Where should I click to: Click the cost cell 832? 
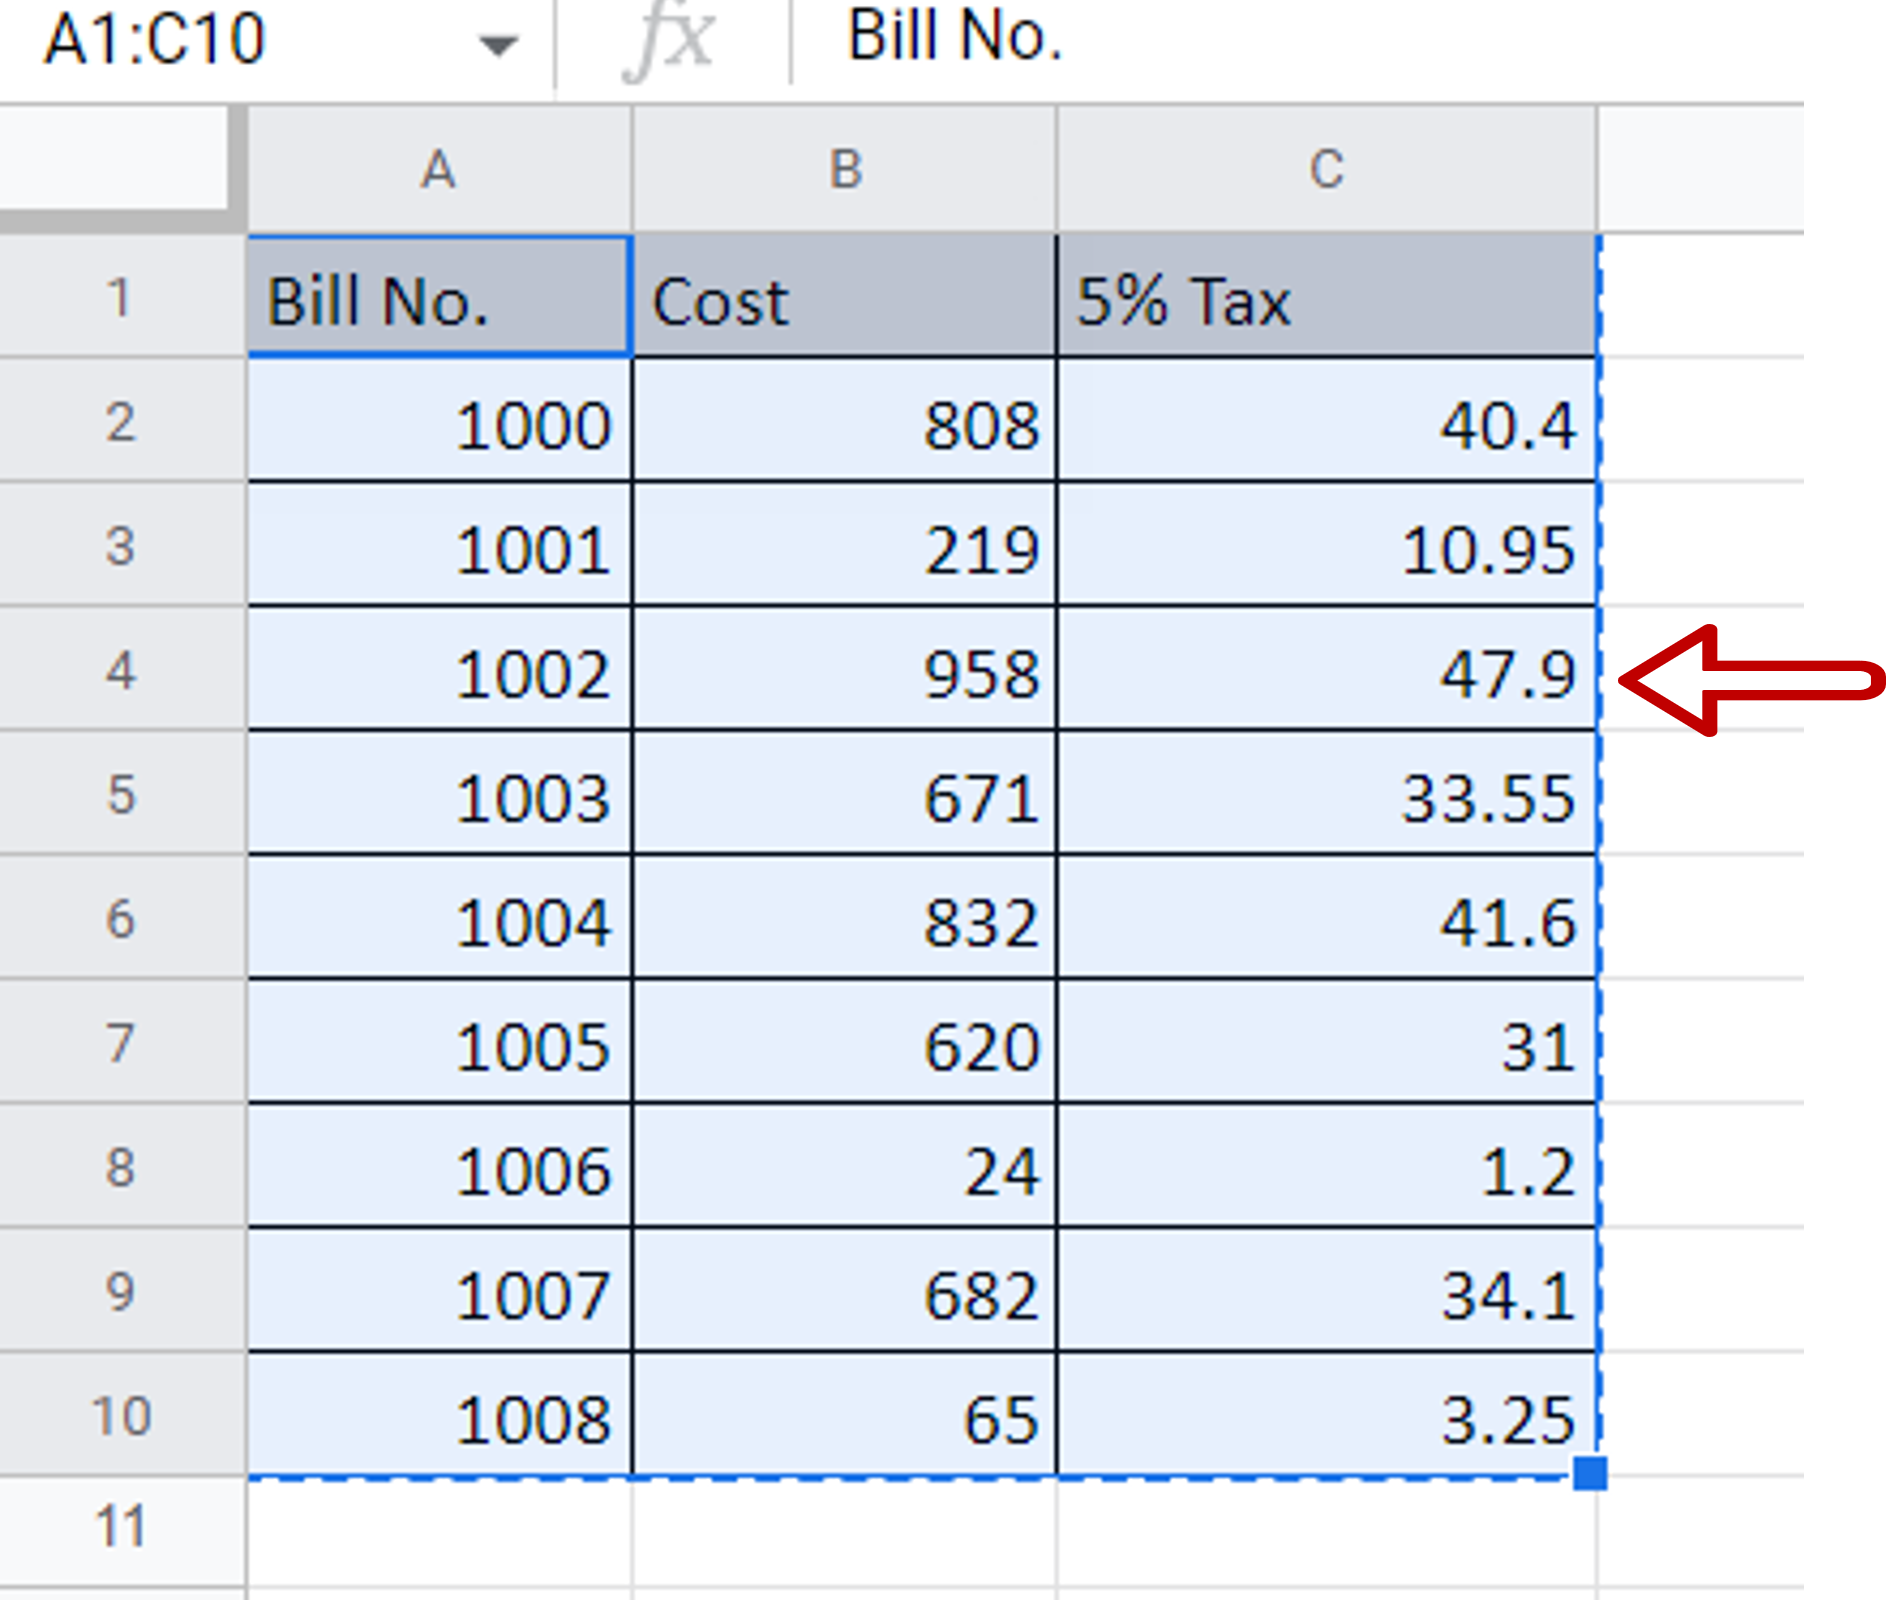tap(845, 917)
